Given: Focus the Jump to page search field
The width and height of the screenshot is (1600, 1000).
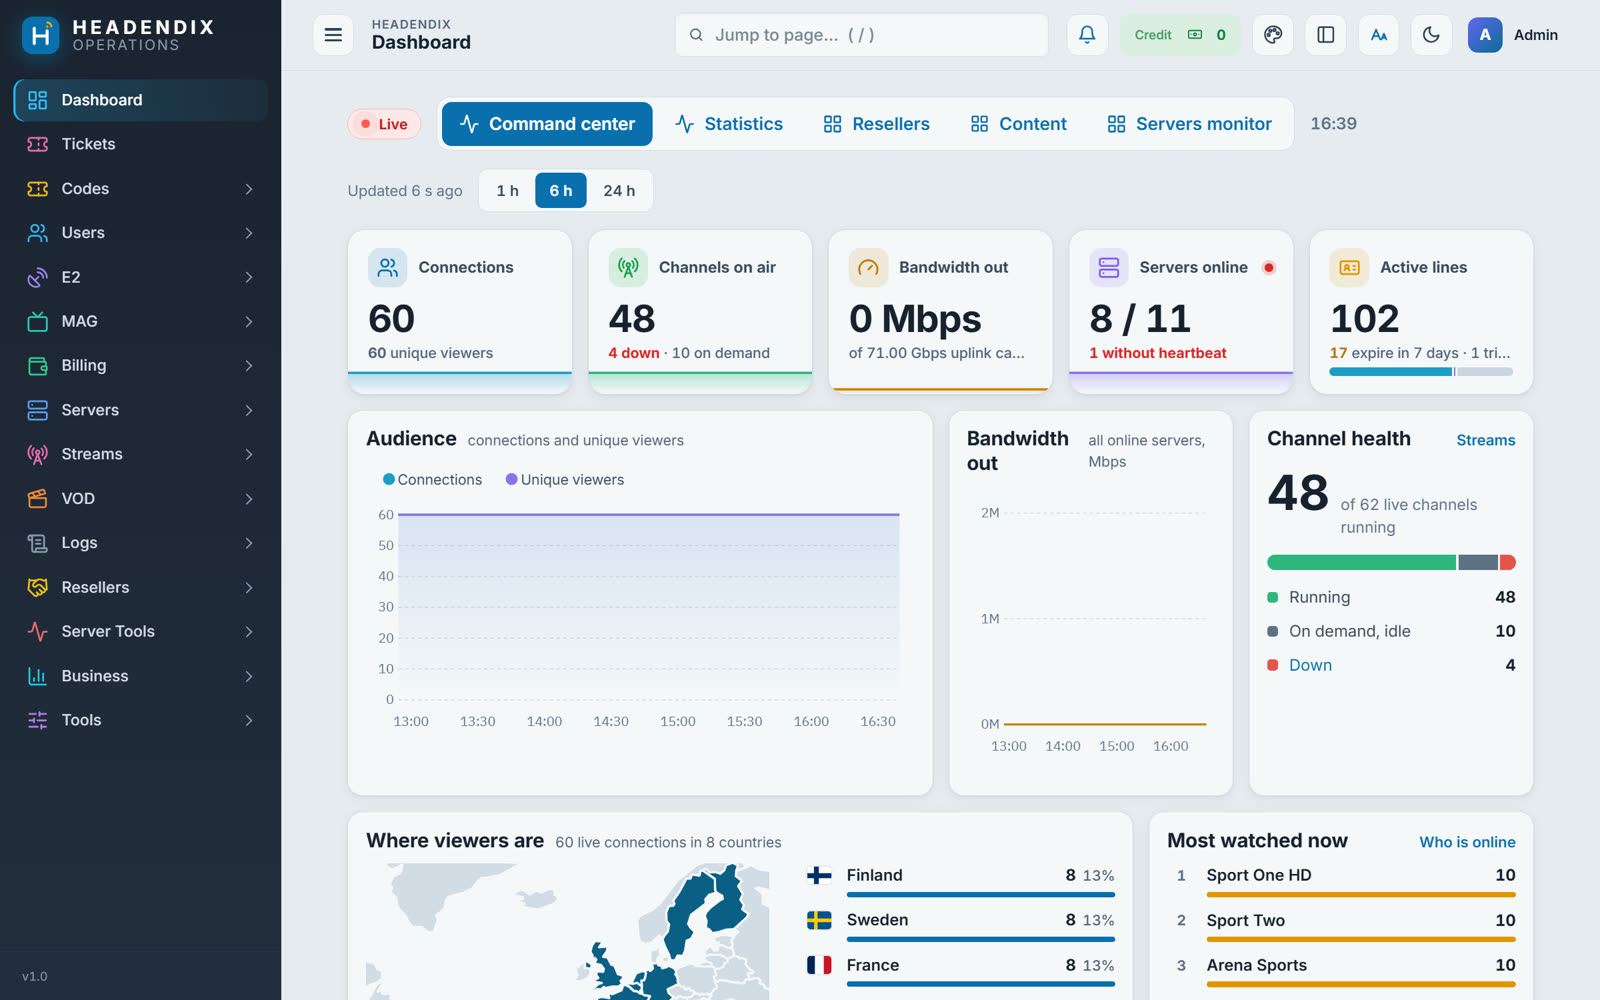Looking at the screenshot, I should [x=861, y=35].
